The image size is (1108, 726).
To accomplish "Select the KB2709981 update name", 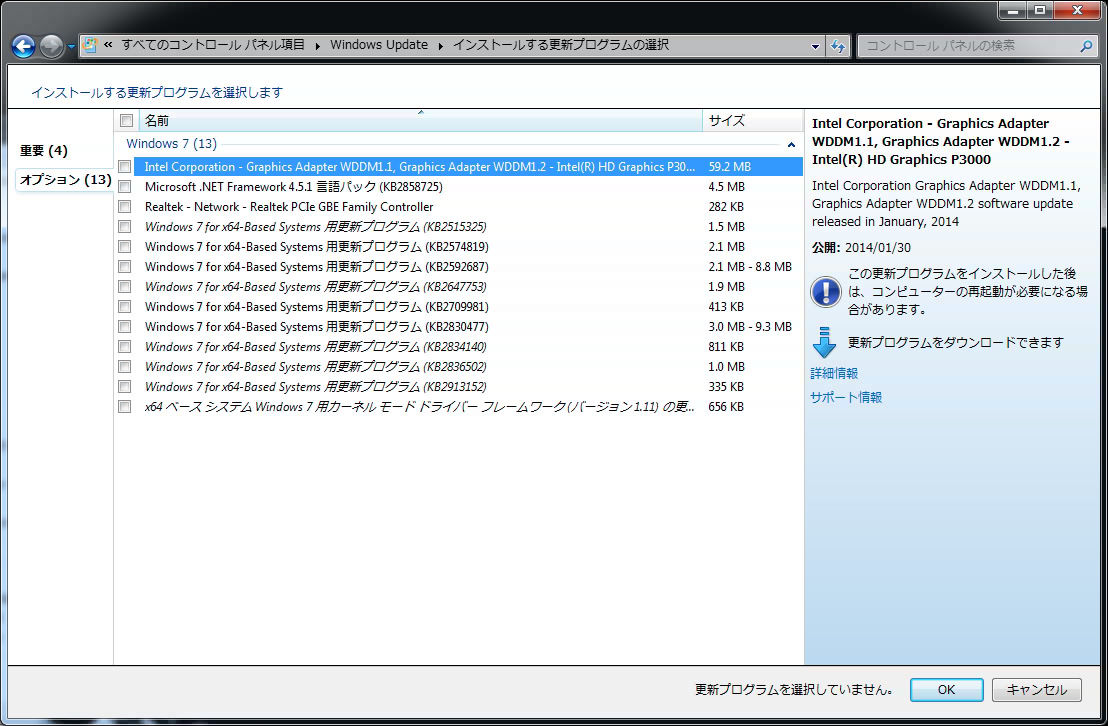I will point(317,307).
